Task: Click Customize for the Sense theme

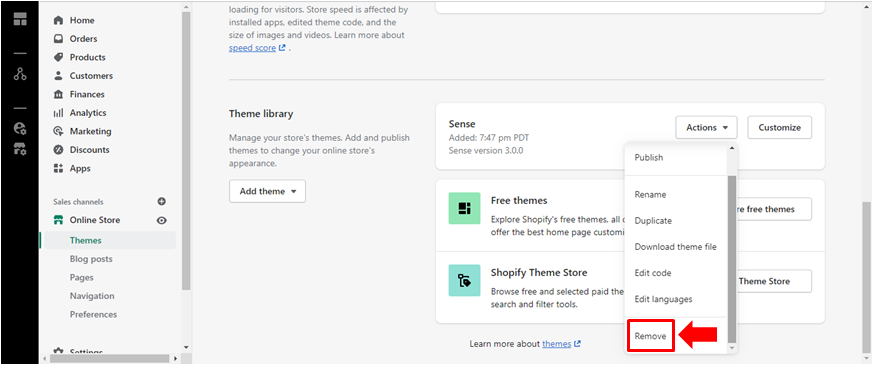Action: (779, 128)
